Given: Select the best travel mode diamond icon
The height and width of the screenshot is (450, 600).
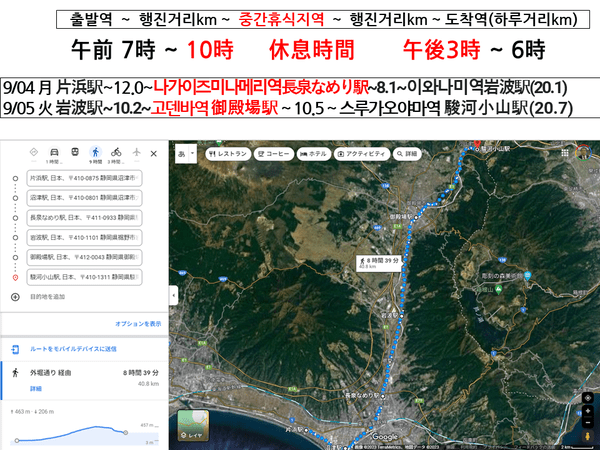Looking at the screenshot, I should 34,152.
